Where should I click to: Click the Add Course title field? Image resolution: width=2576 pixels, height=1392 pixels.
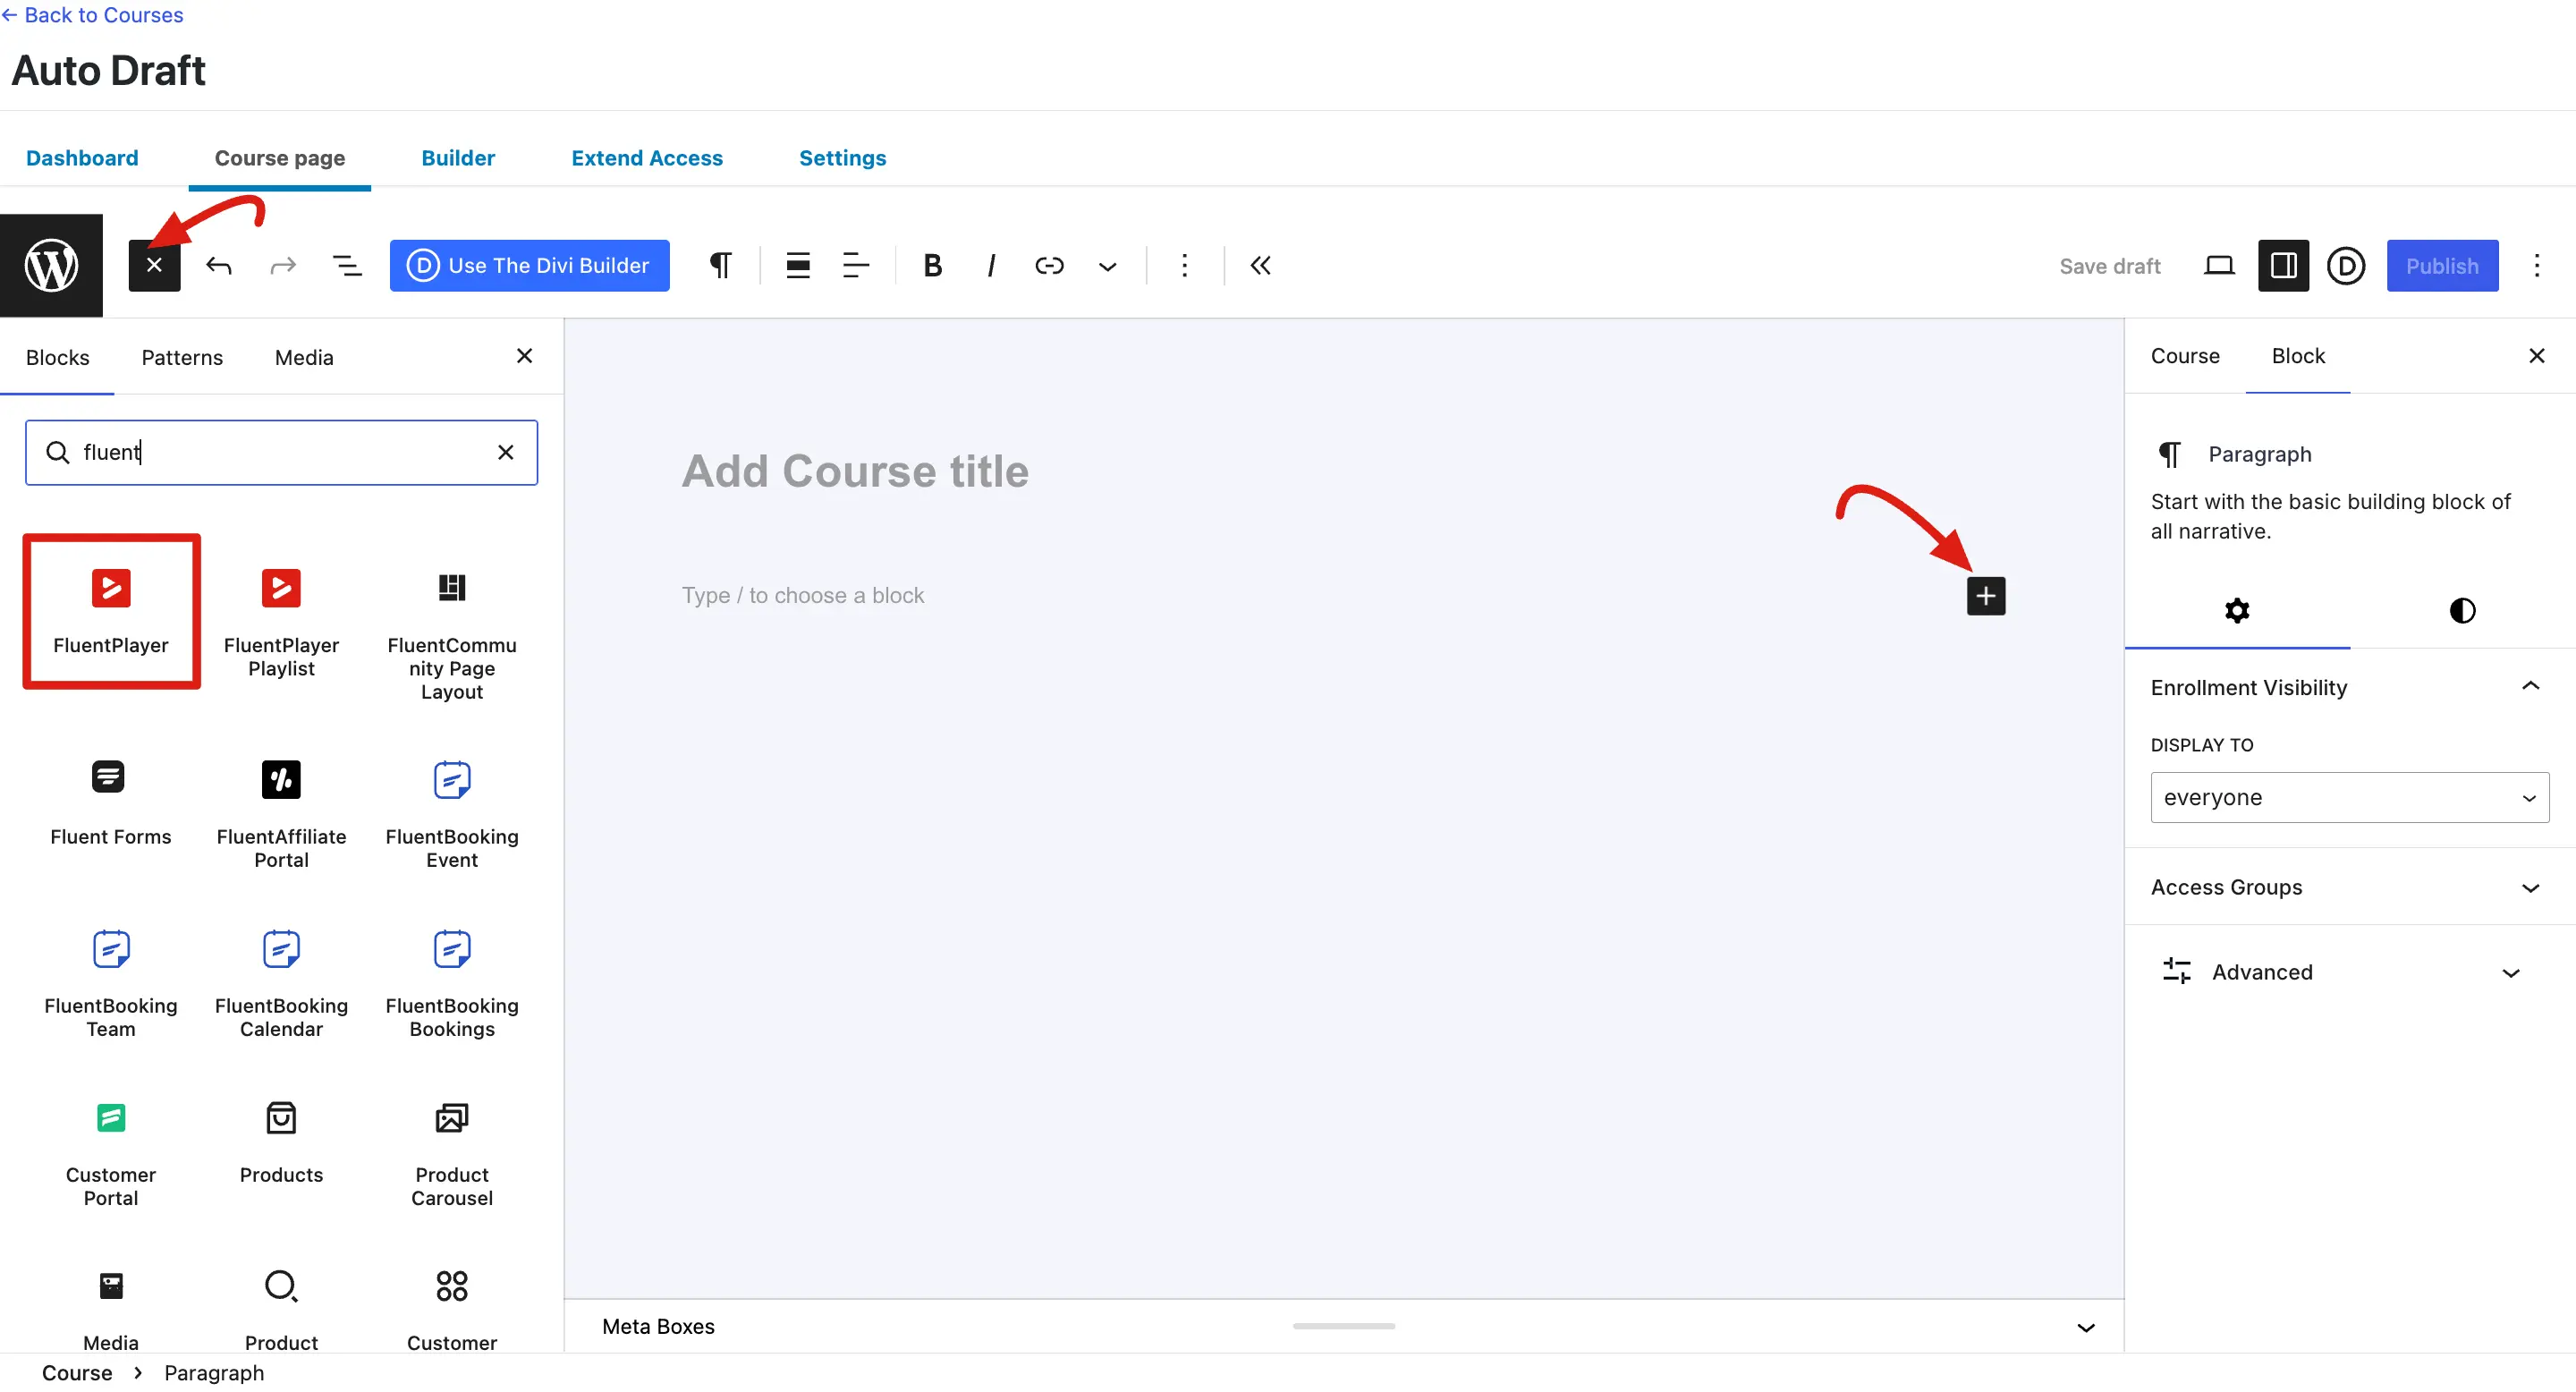tap(1343, 471)
